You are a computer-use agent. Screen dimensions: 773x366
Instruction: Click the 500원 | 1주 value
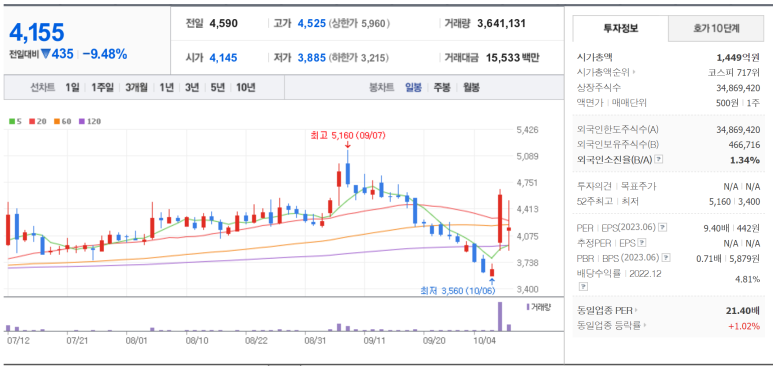(x=738, y=103)
